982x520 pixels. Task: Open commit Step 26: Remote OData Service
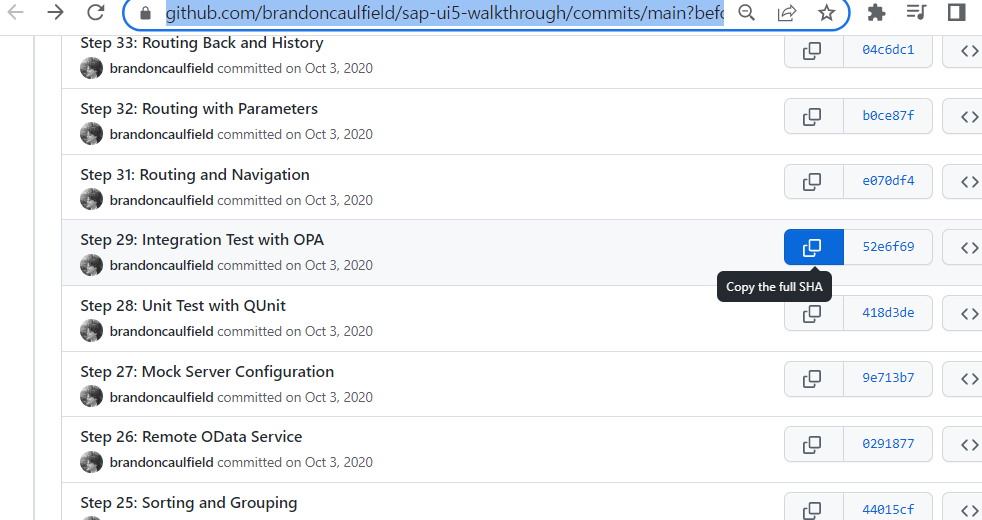click(x=191, y=437)
